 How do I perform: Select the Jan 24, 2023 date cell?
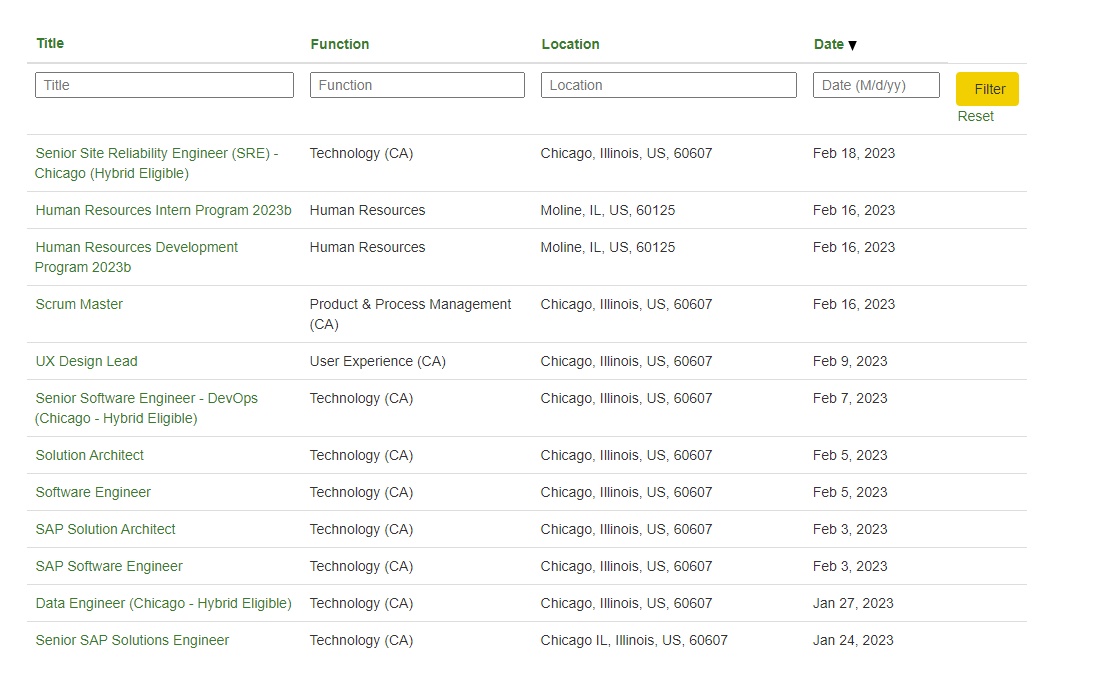click(853, 640)
